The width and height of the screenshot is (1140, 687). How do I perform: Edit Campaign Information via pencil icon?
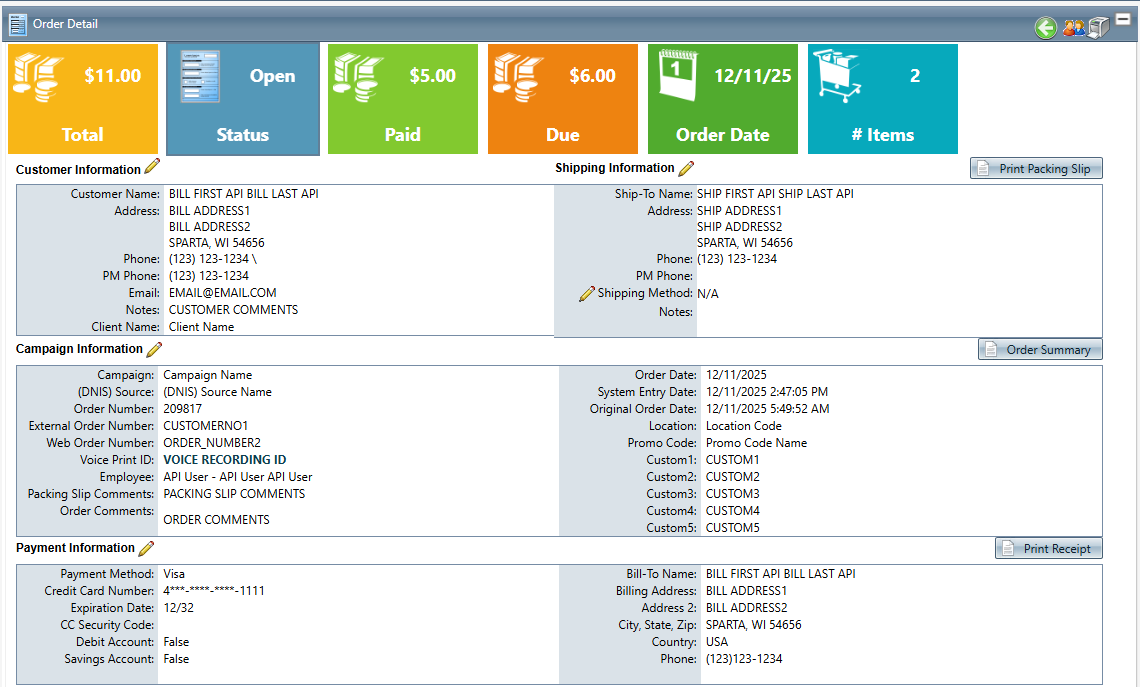point(154,349)
